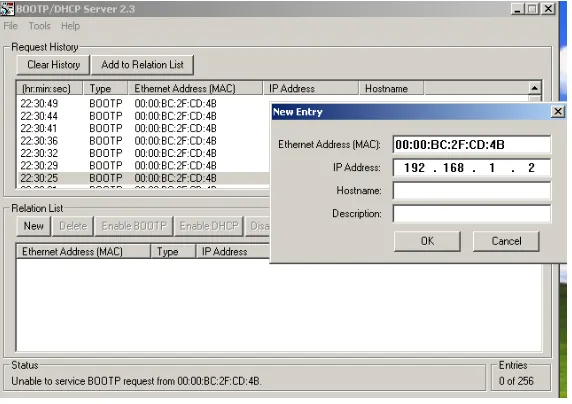
Task: Click the Clear History button
Action: pos(53,65)
